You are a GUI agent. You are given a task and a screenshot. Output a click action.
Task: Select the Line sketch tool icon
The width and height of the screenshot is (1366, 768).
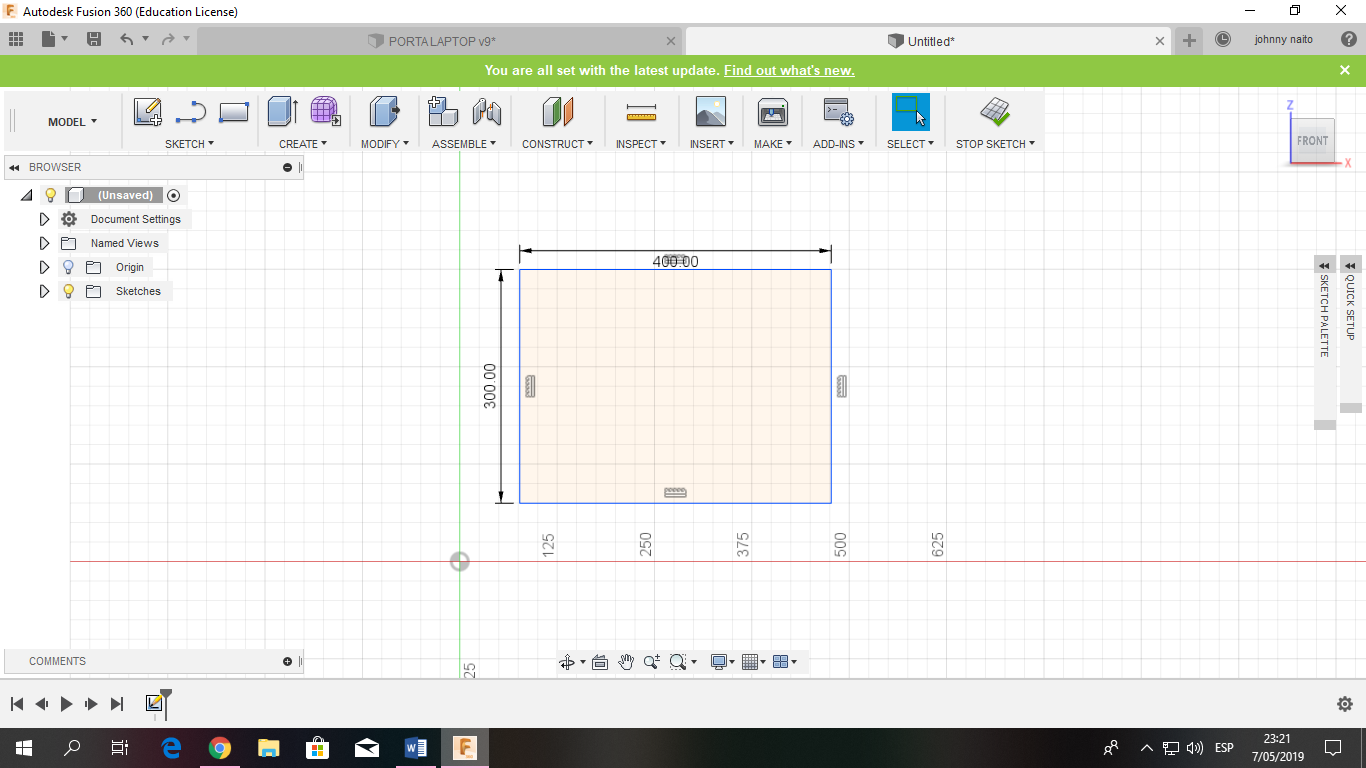(x=190, y=112)
